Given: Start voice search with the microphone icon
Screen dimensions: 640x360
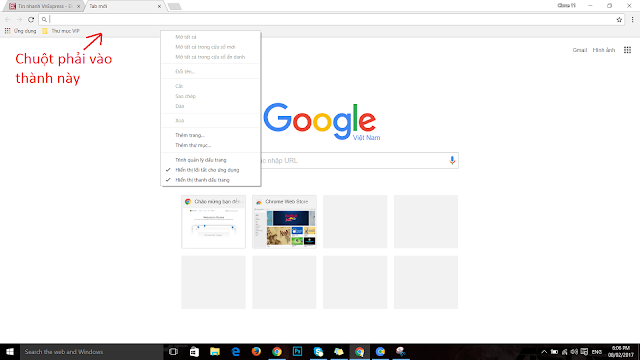Looking at the screenshot, I should pos(452,160).
